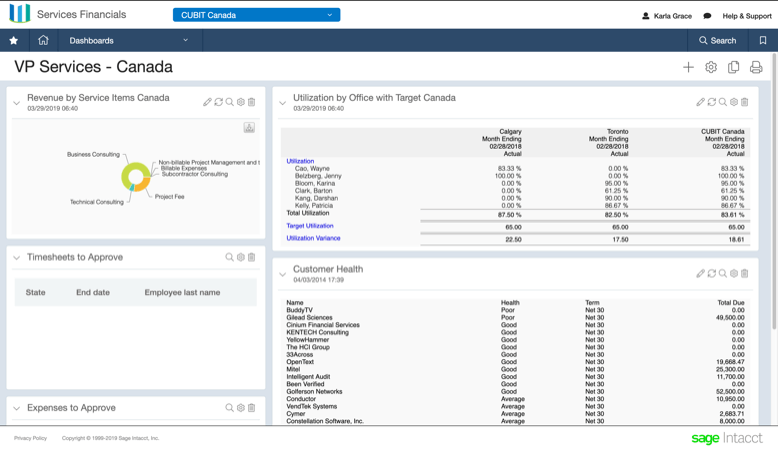Image resolution: width=778 pixels, height=451 pixels.
Task: Print the dashboard using printer icon
Action: coord(756,68)
